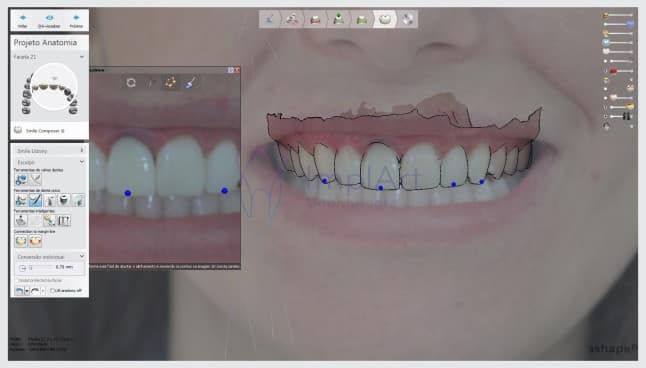Go to the next step with Próximo
Viewport: 646px width, 368px height.
[x=76, y=21]
